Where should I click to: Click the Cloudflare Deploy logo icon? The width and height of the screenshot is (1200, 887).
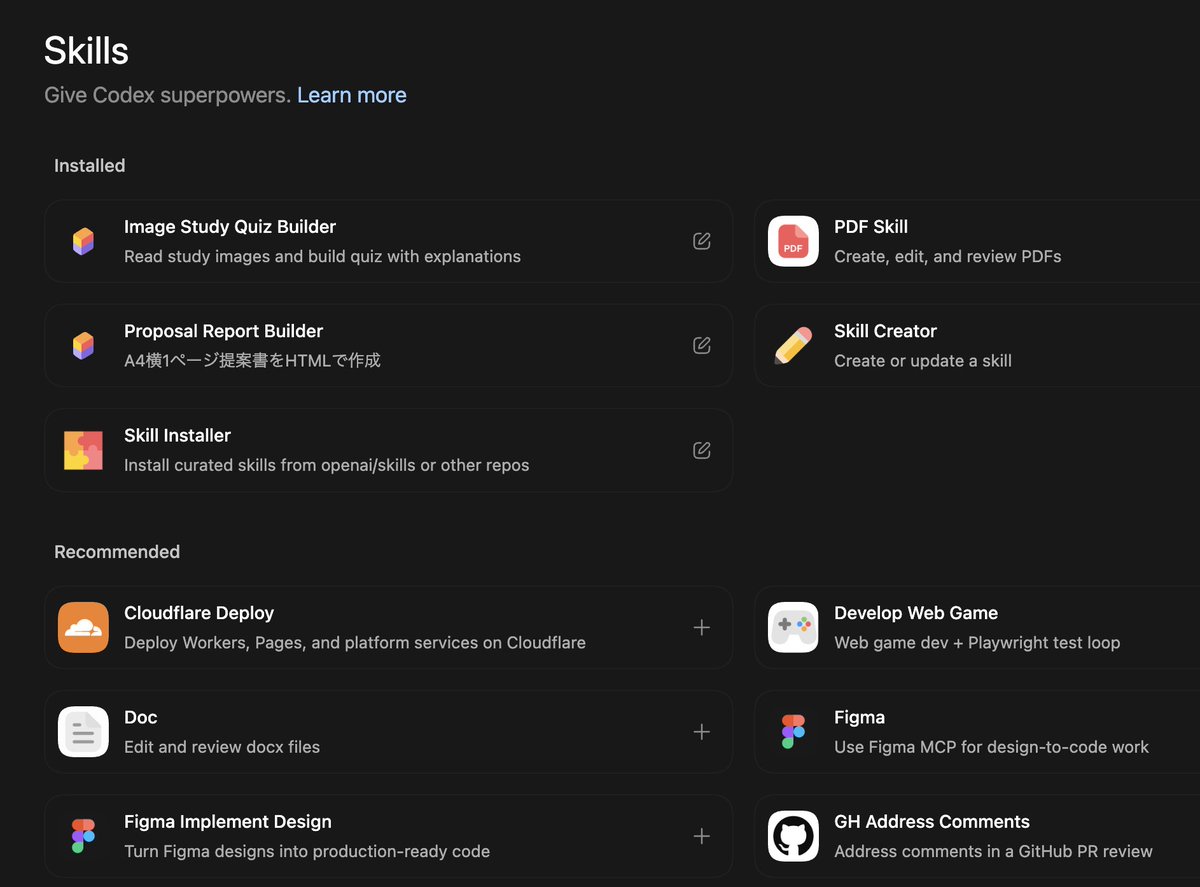coord(83,627)
